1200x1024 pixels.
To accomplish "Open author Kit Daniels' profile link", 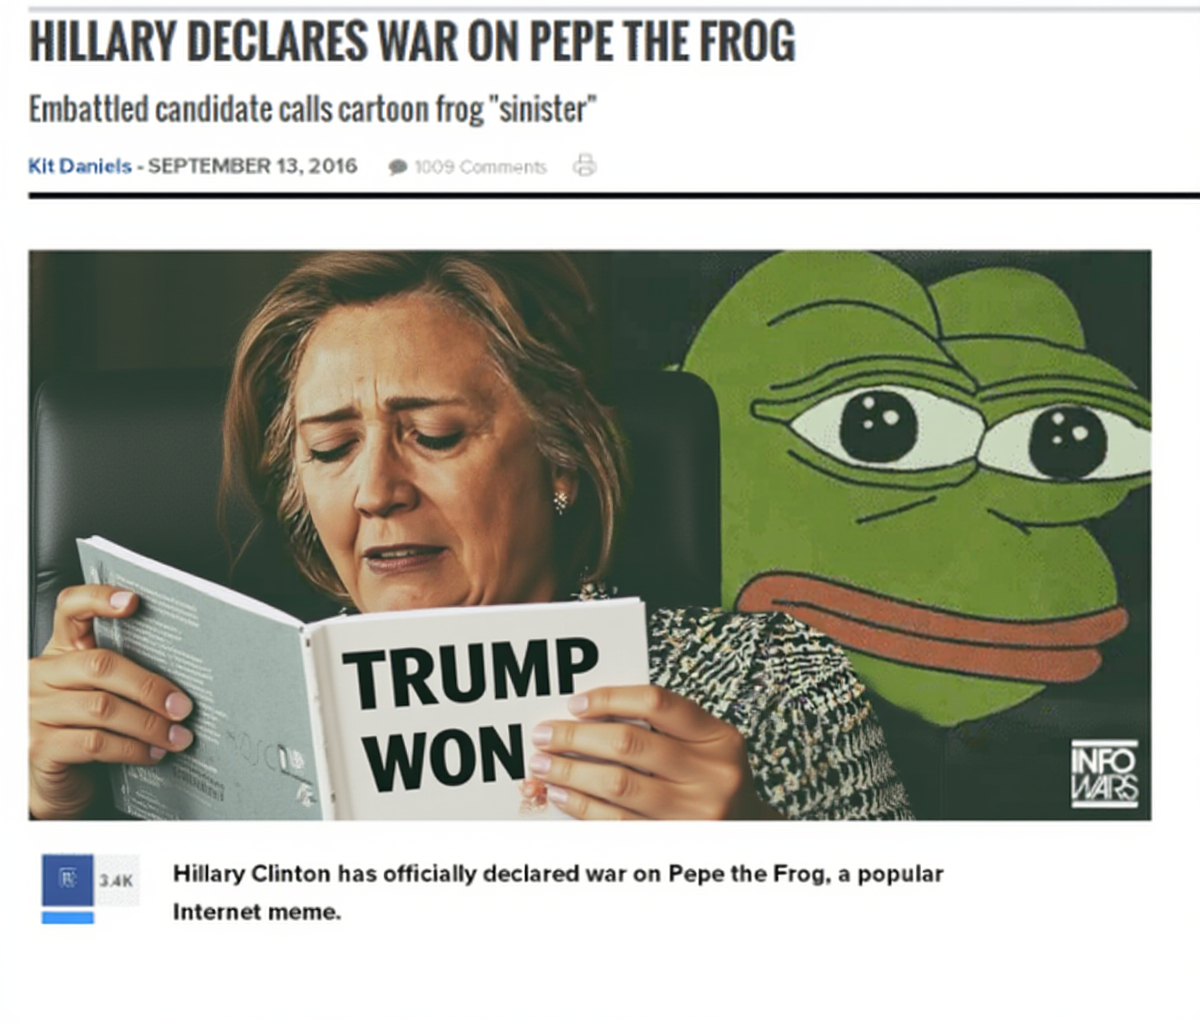I will pos(80,166).
